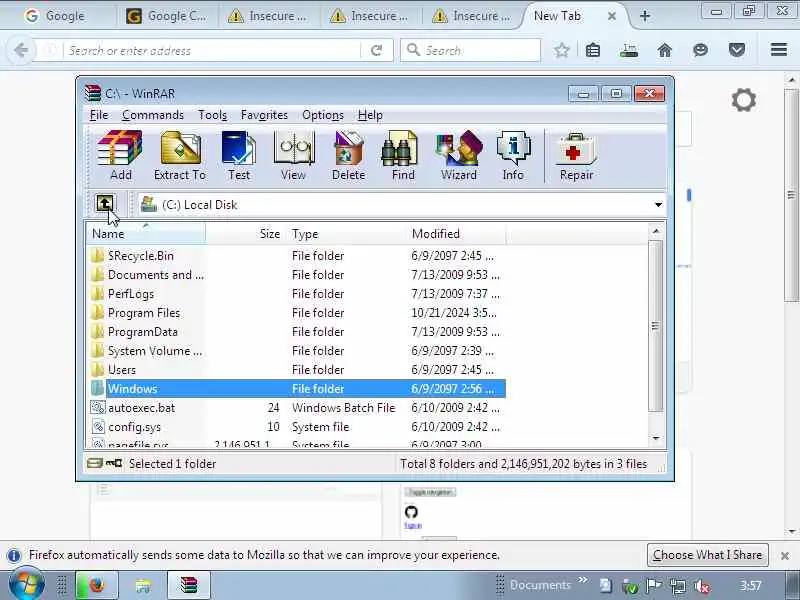Show archive Info
Image resolution: width=800 pixels, height=600 pixels.
click(513, 156)
